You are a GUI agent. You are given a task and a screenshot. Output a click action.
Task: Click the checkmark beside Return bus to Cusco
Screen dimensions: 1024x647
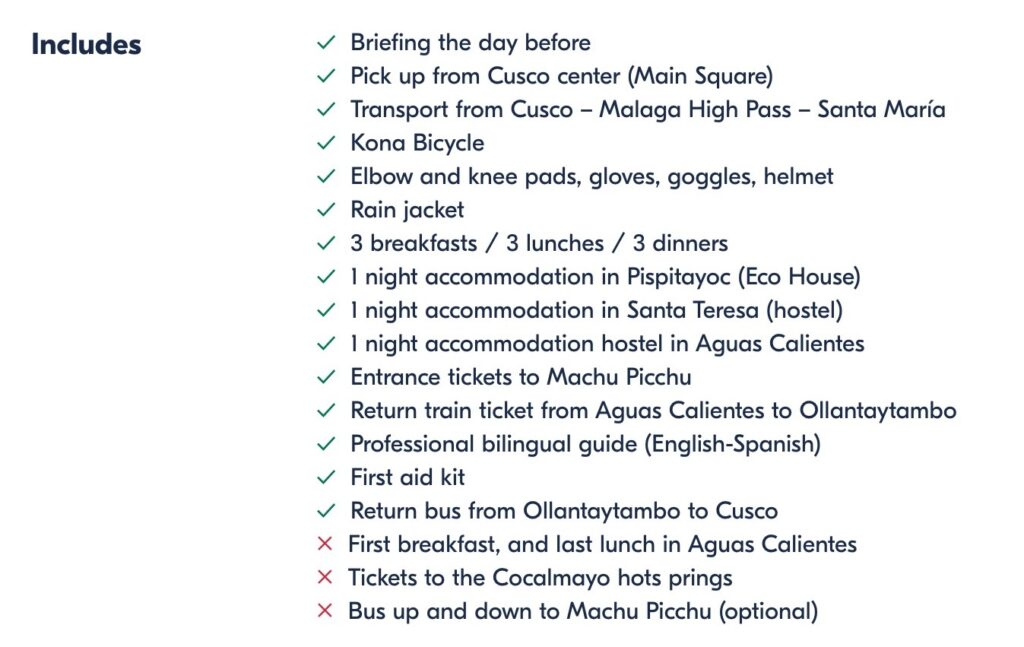325,511
